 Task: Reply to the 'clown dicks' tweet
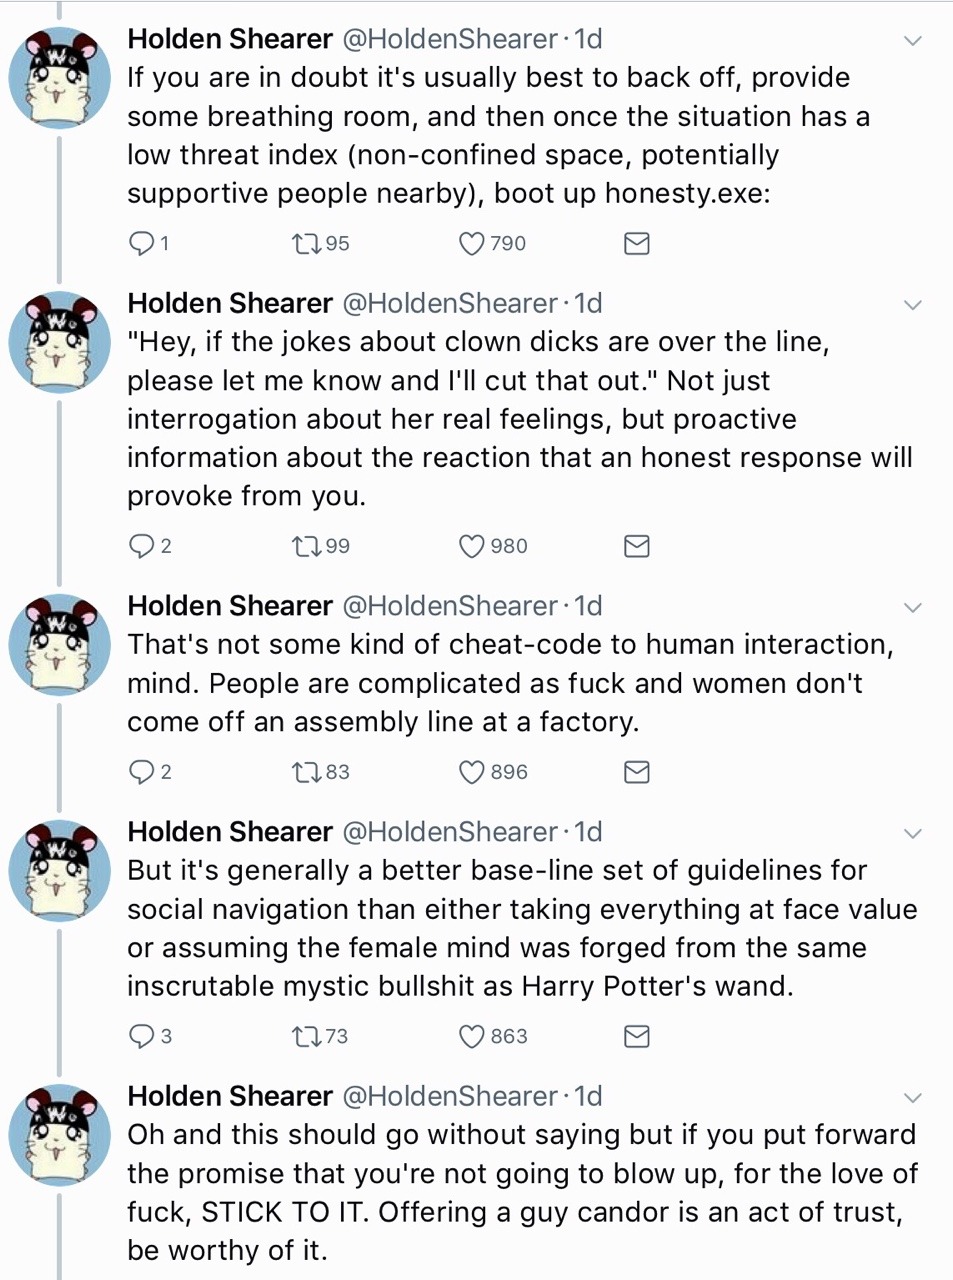tap(142, 546)
